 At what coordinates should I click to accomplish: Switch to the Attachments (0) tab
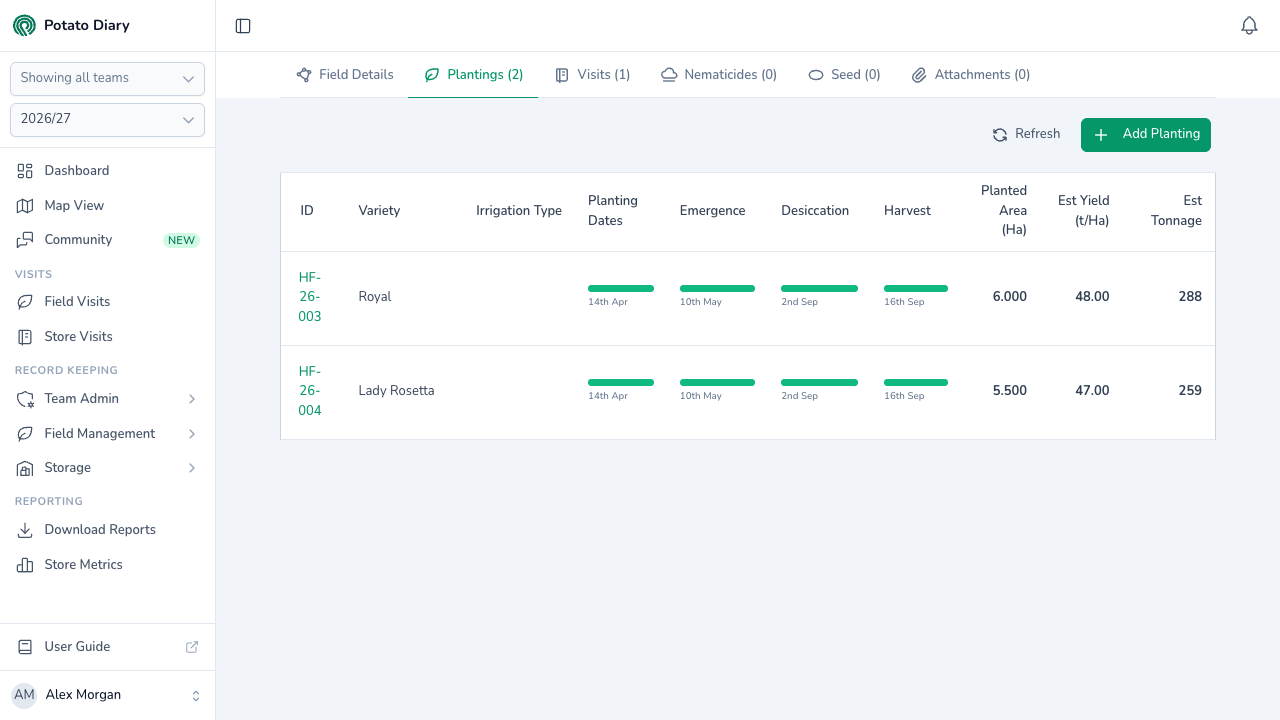point(971,75)
